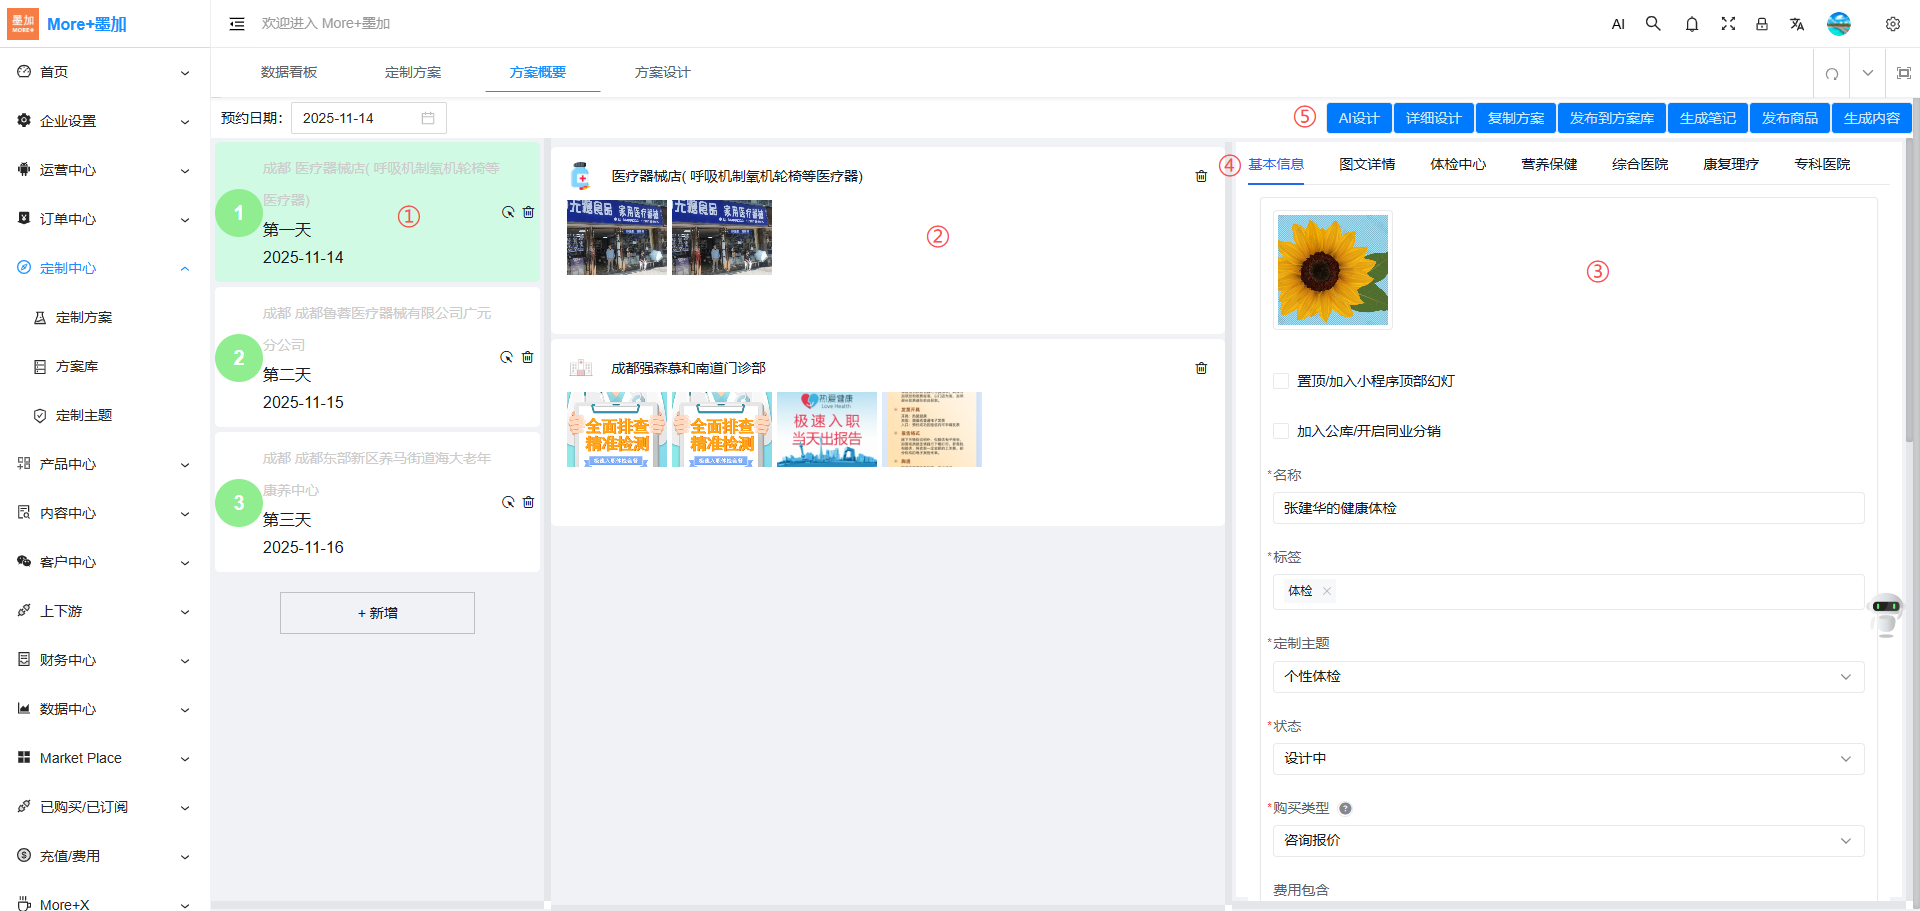1920x911 pixels.
Task: Click the + 新增 button
Action: 377,613
